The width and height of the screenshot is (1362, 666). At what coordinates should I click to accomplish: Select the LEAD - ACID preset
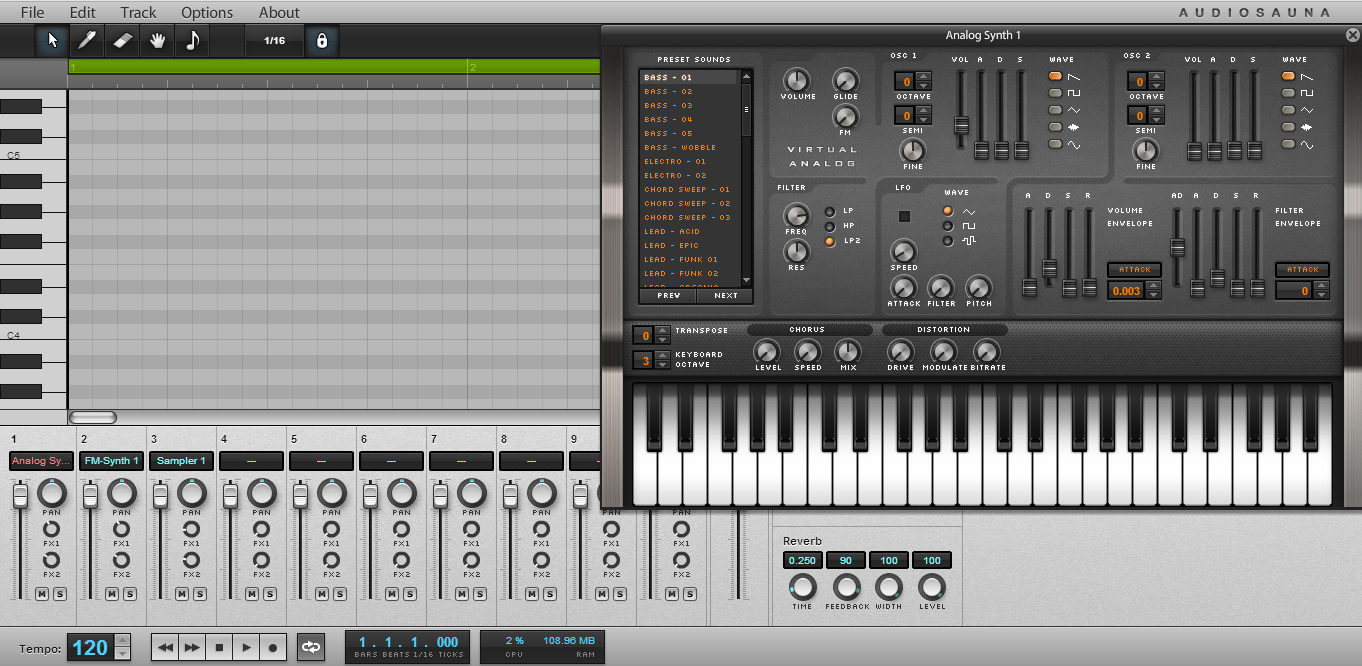[672, 231]
